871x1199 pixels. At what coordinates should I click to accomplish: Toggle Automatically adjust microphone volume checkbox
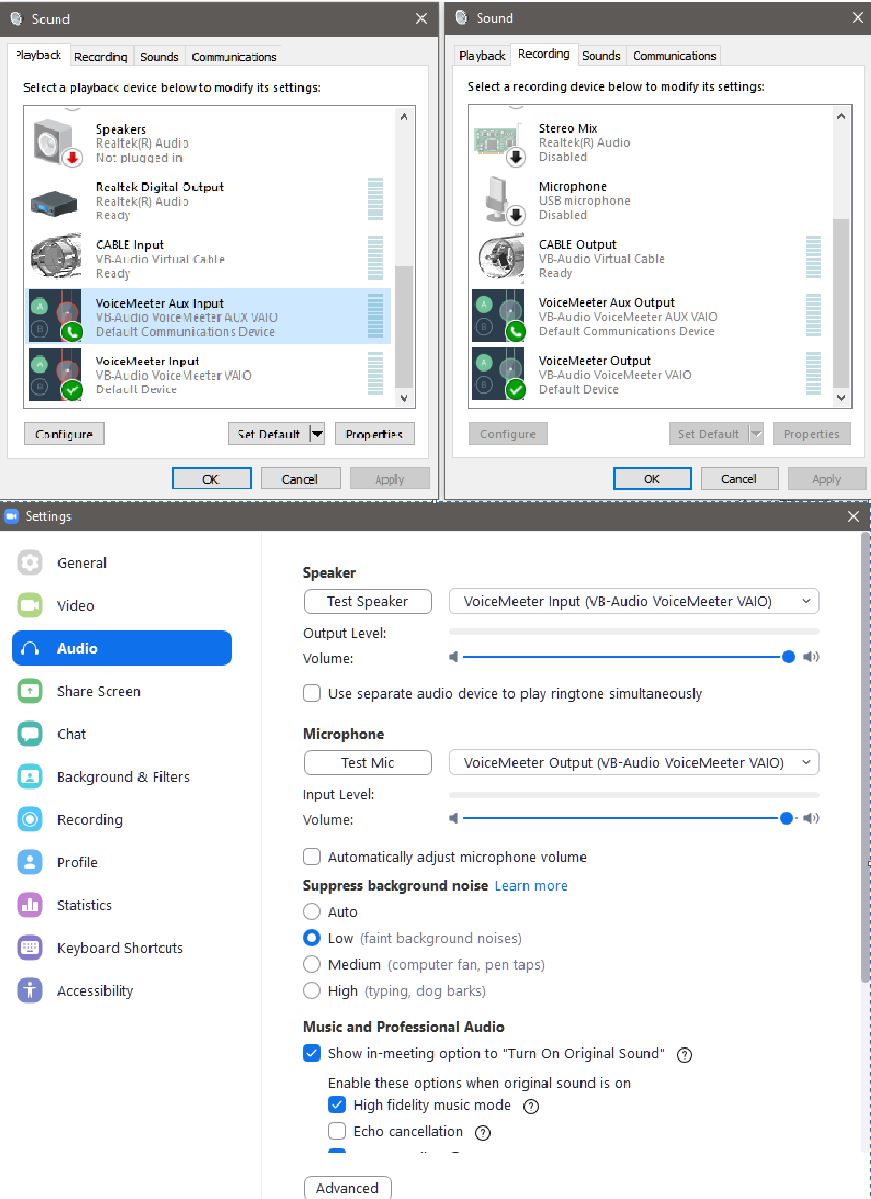tap(311, 856)
